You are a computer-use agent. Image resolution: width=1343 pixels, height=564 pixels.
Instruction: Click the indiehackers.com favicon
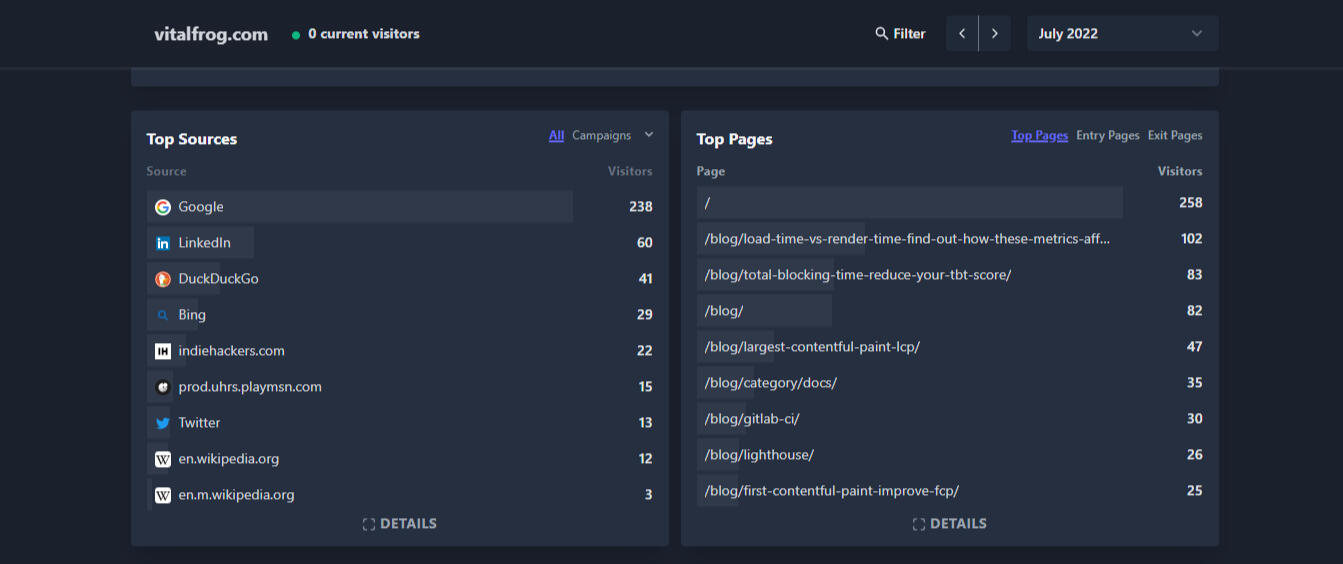point(163,351)
